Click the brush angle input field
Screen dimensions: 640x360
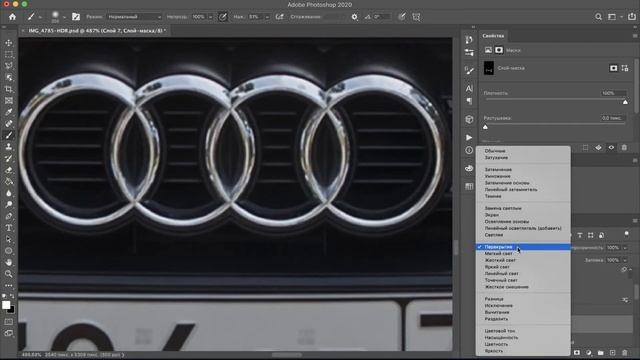tap(381, 17)
